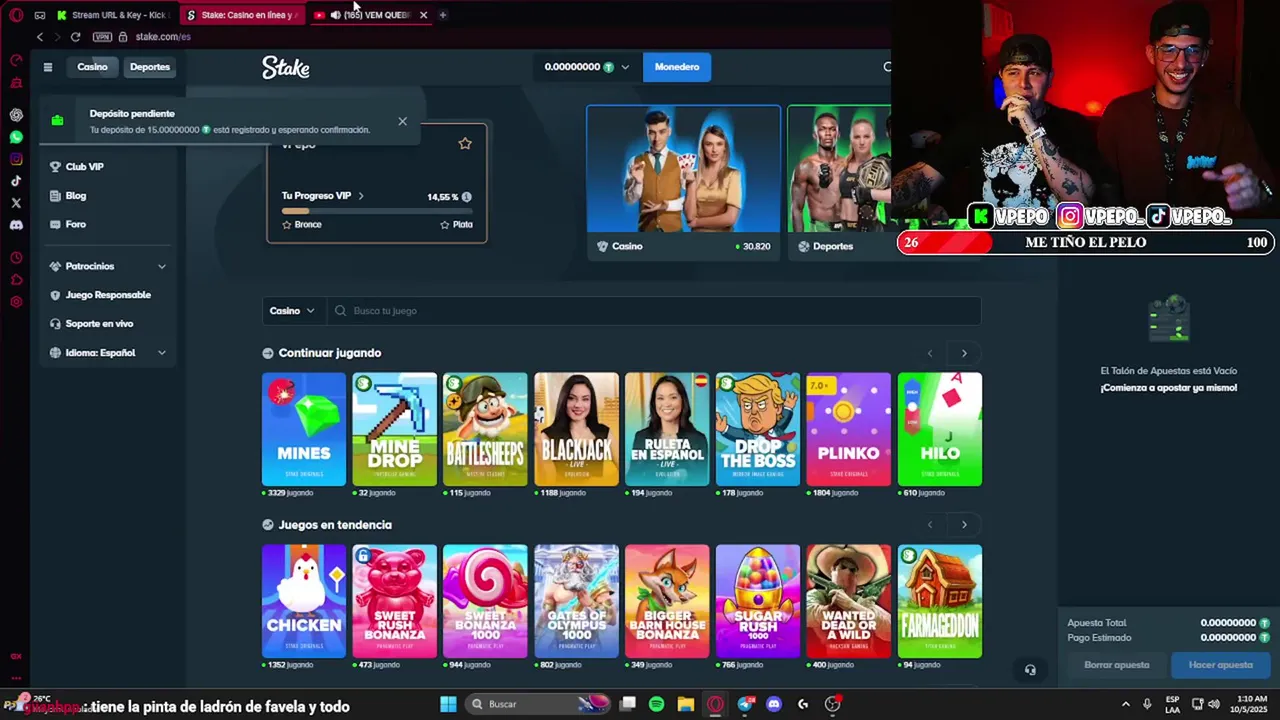Image resolution: width=1280 pixels, height=720 pixels.
Task: Go back in browser history
Action: tap(40, 37)
